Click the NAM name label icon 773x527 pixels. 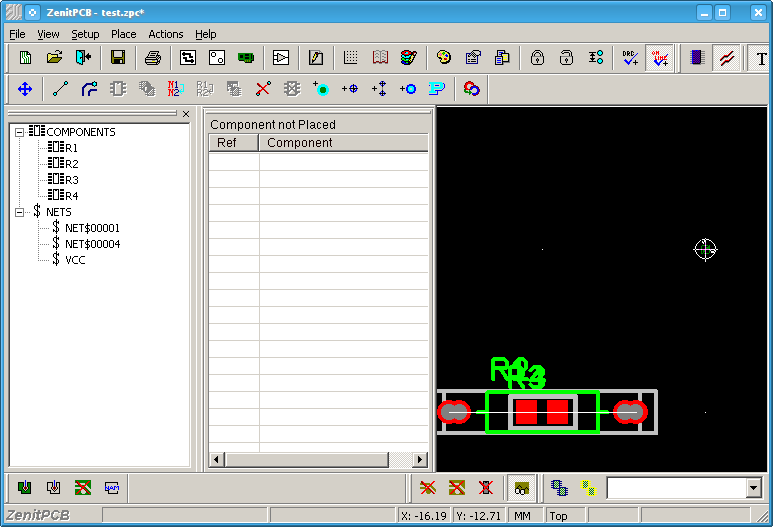[112, 488]
